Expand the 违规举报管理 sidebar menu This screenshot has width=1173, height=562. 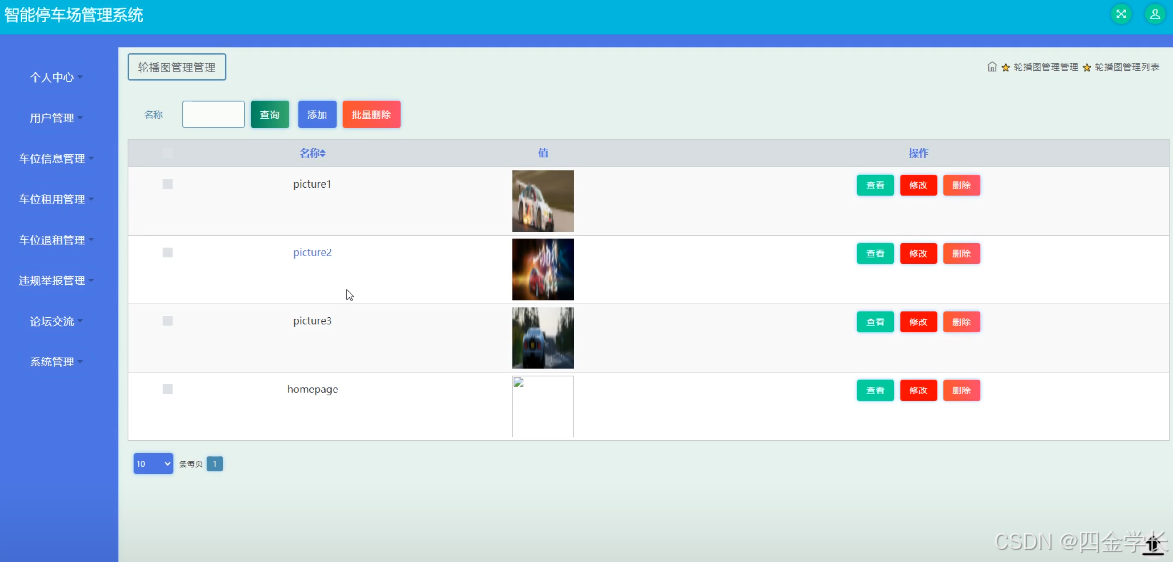[56, 281]
